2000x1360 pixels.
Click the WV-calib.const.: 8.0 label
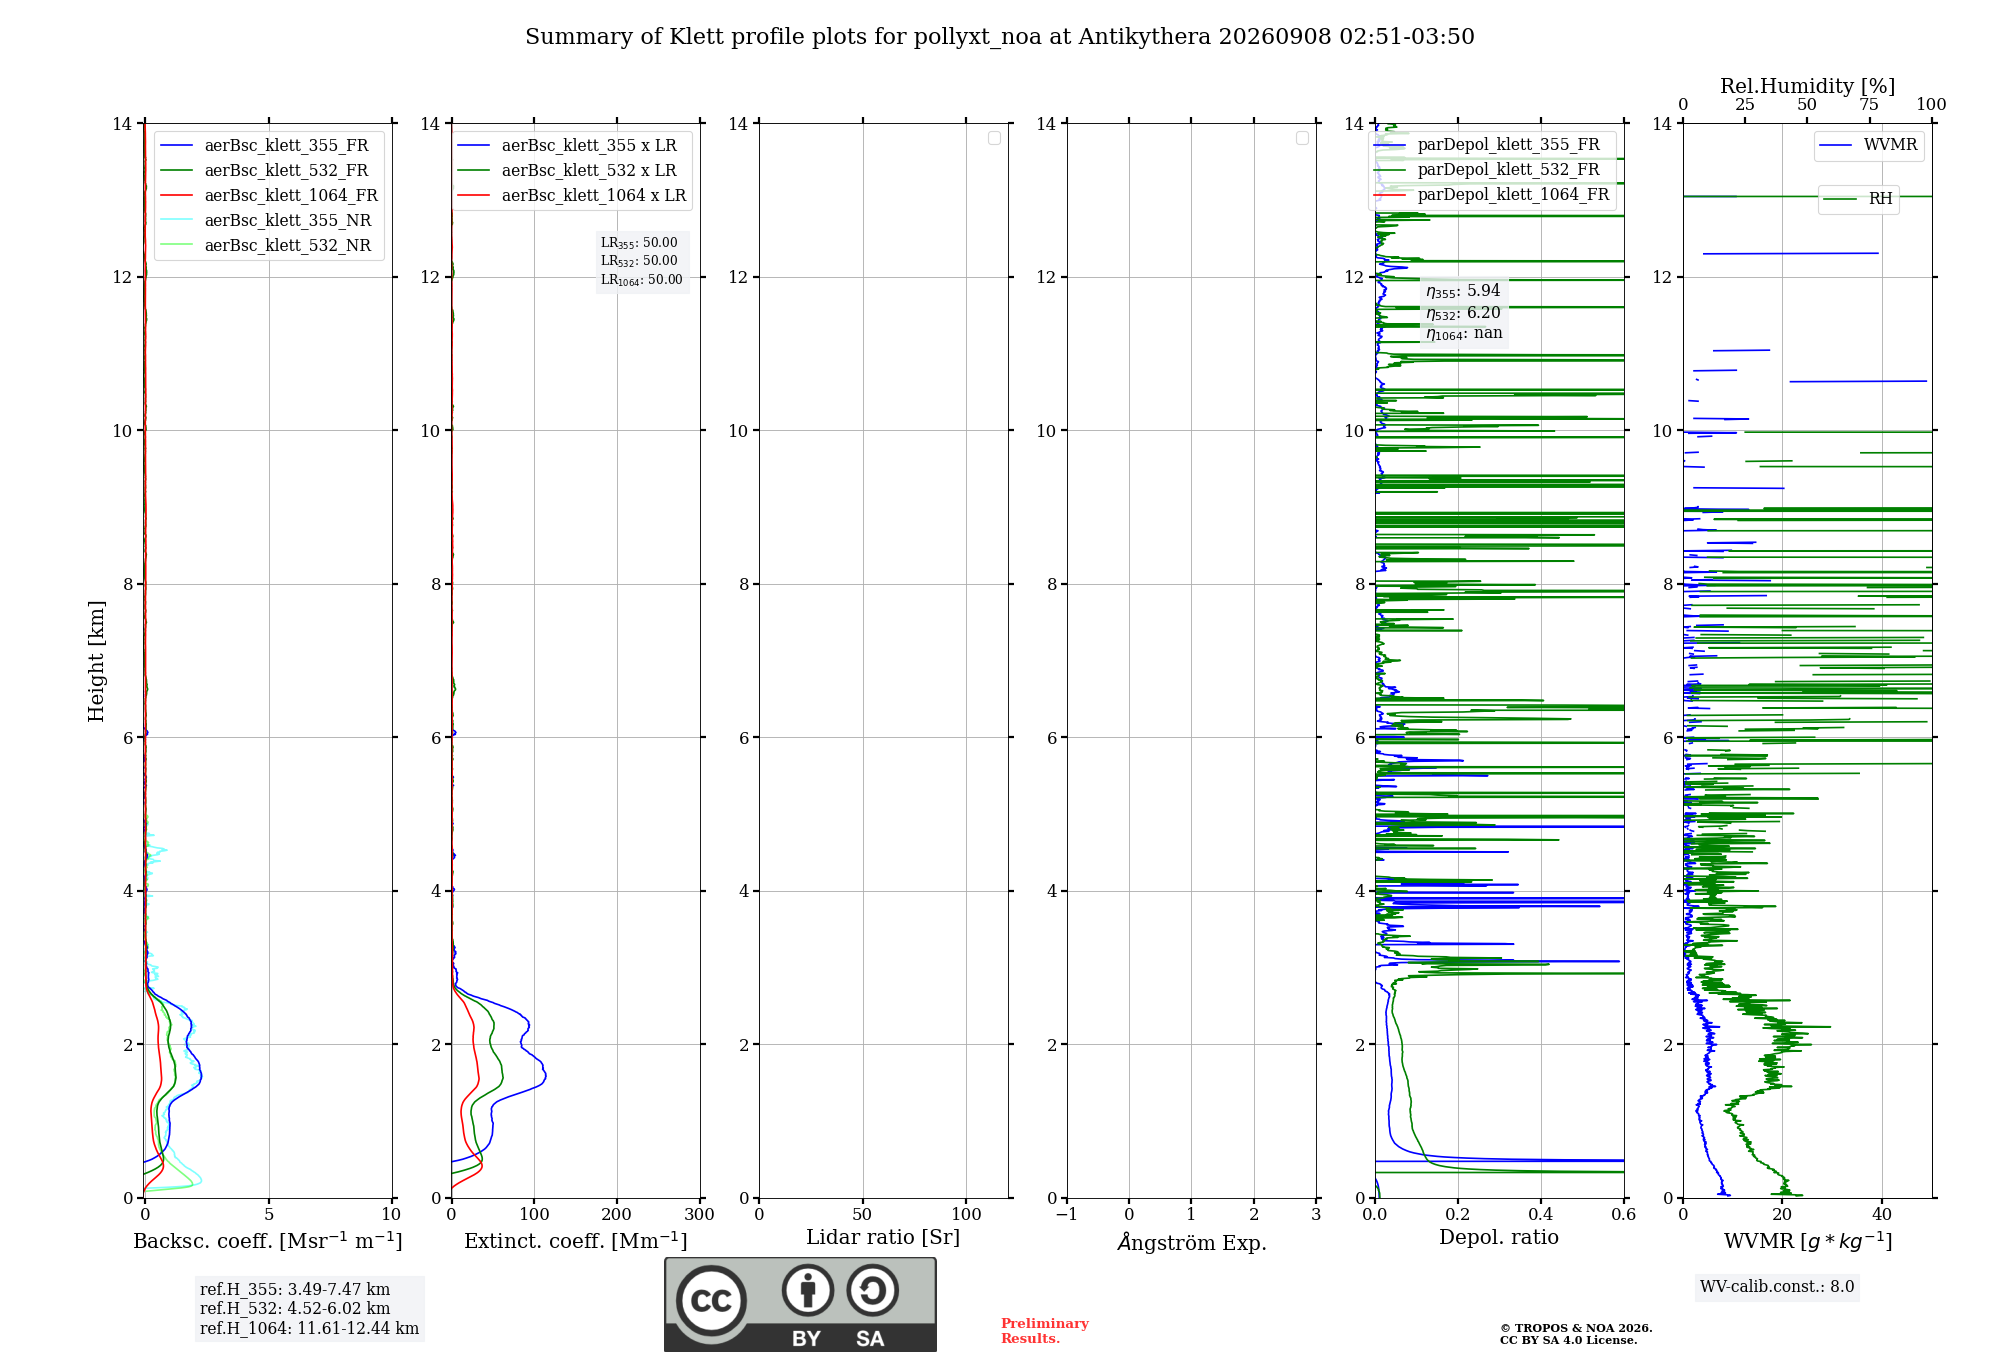(x=1777, y=1287)
